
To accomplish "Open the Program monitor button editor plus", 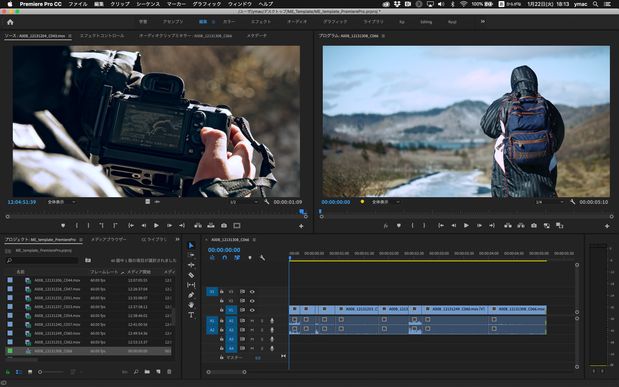I will point(607,226).
